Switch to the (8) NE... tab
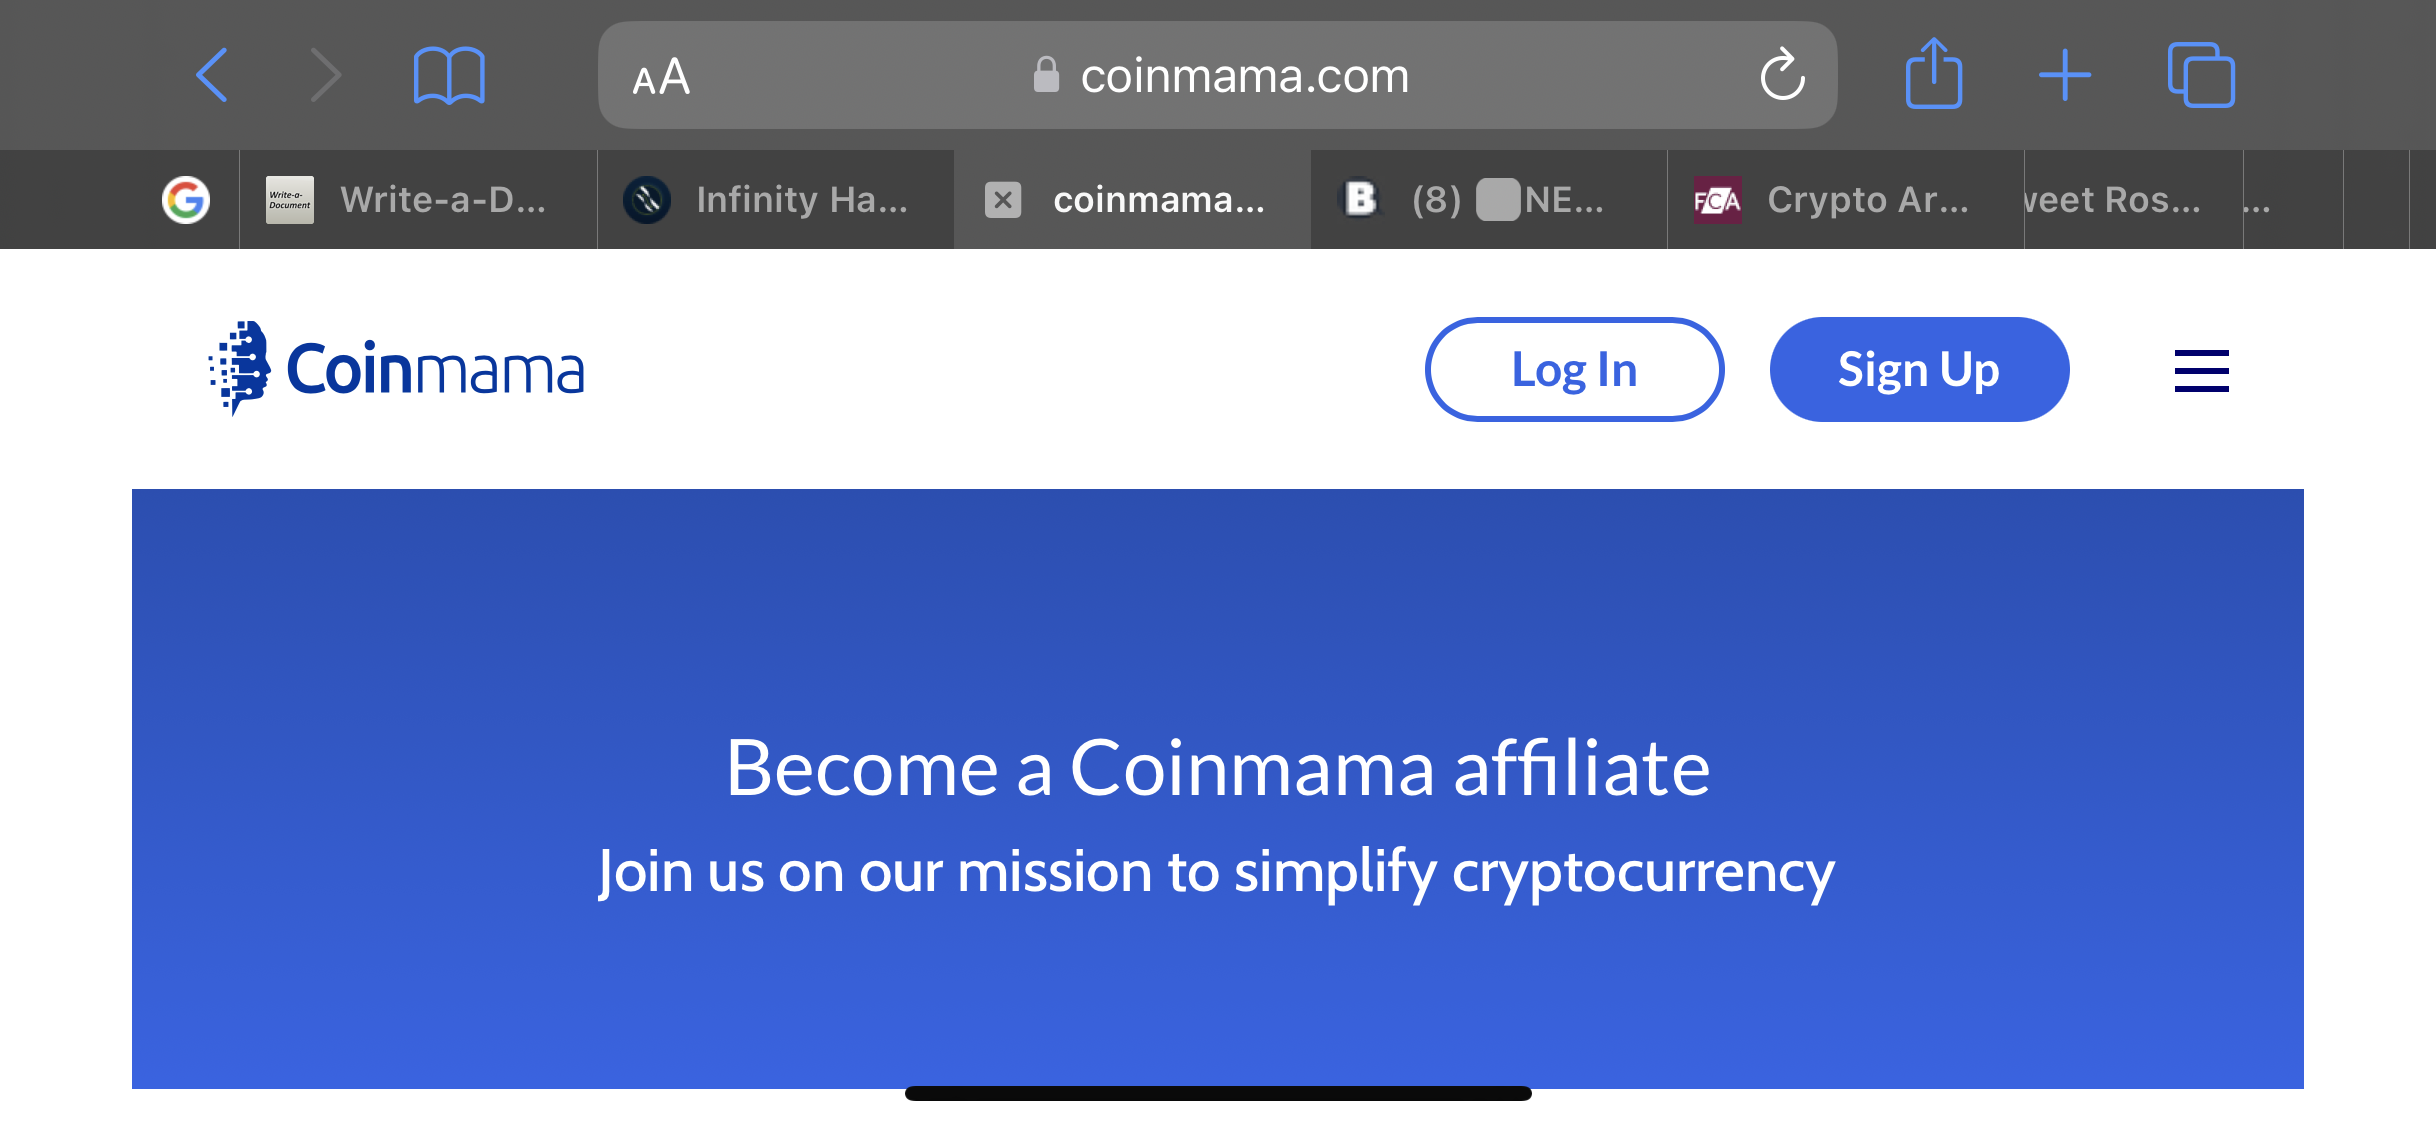This screenshot has height=1125, width=2436. click(x=1489, y=200)
